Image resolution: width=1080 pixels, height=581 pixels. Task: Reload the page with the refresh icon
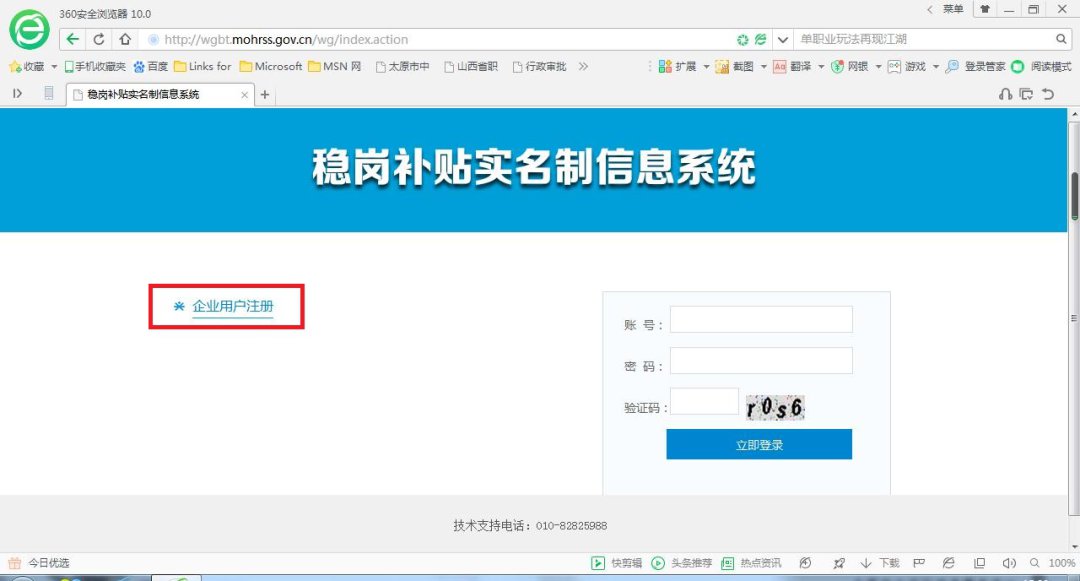pos(98,39)
